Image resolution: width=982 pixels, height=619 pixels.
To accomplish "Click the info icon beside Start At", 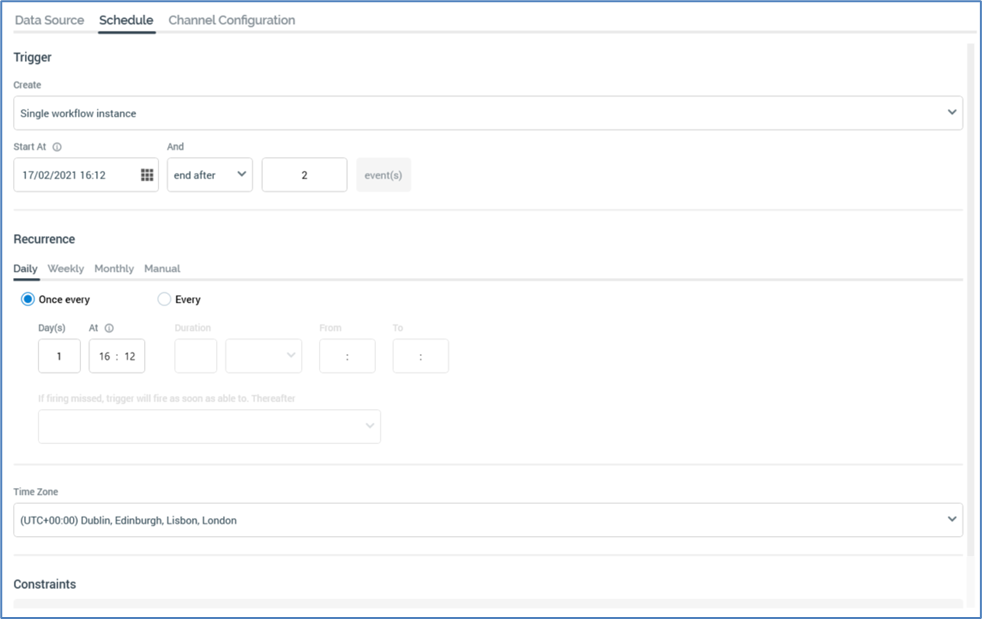I will 57,147.
